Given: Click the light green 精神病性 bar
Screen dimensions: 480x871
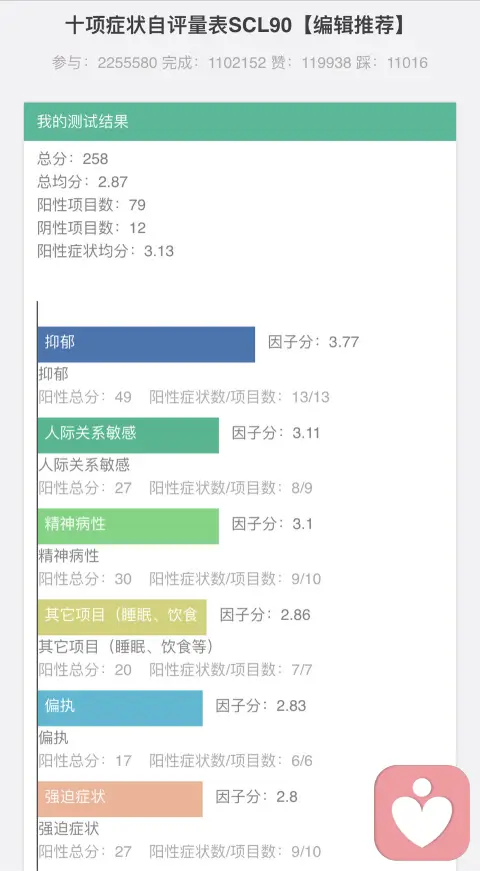Looking at the screenshot, I should click(x=128, y=526).
